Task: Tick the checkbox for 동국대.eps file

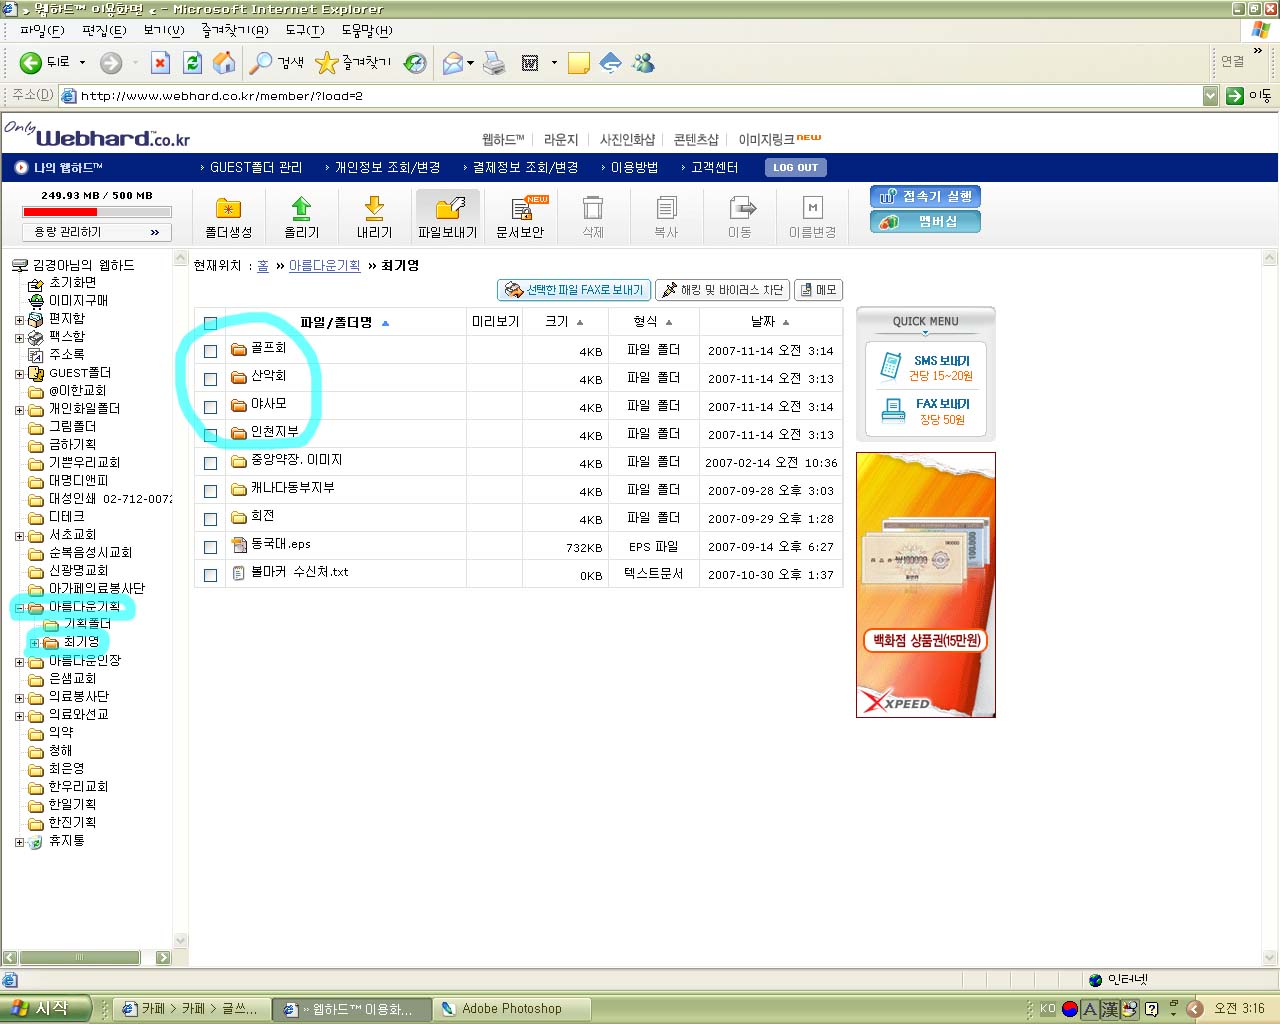Action: tap(210, 547)
